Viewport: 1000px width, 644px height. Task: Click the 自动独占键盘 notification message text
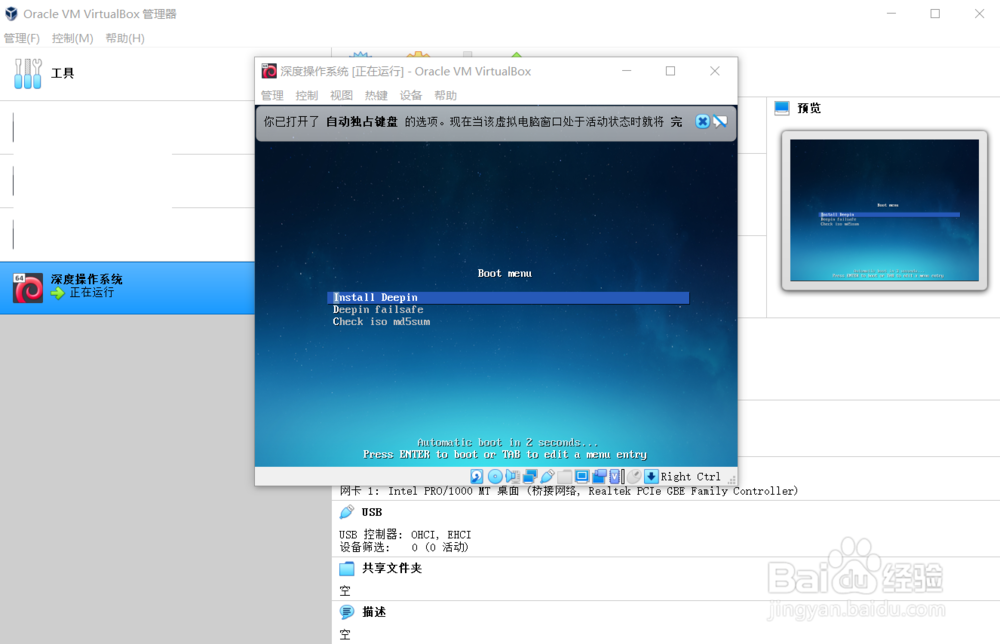pos(473,121)
